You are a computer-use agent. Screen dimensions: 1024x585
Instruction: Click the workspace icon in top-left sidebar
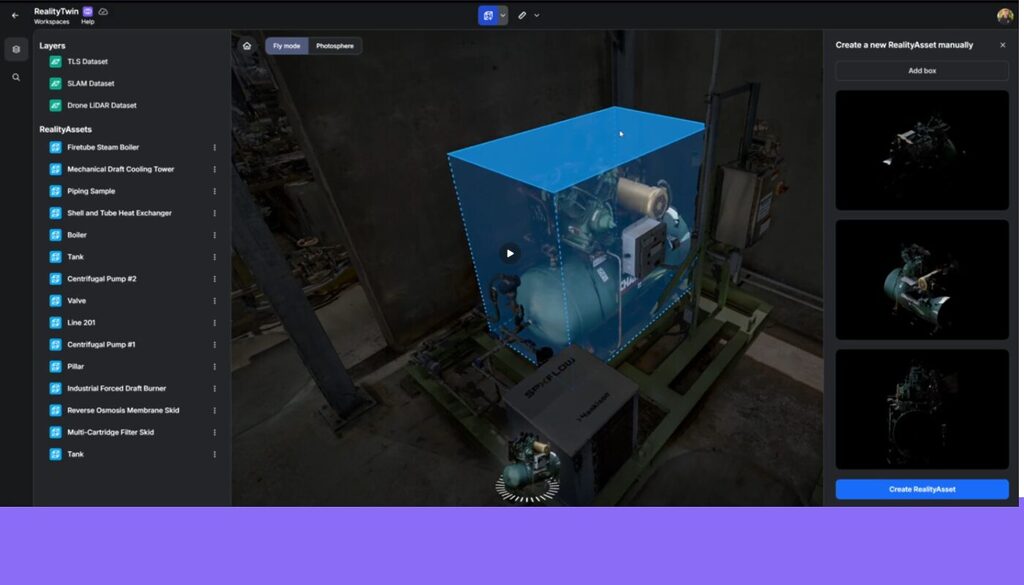click(14, 48)
